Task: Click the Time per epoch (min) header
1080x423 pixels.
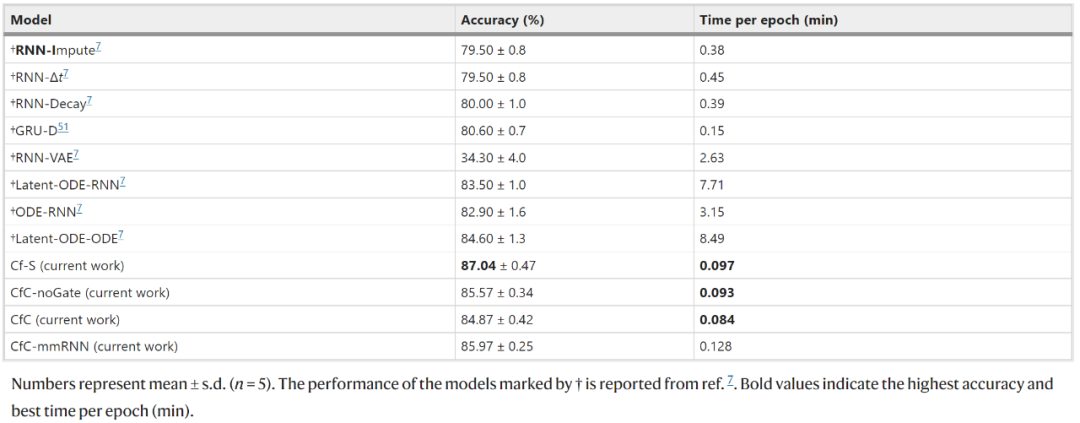Action: [x=768, y=20]
